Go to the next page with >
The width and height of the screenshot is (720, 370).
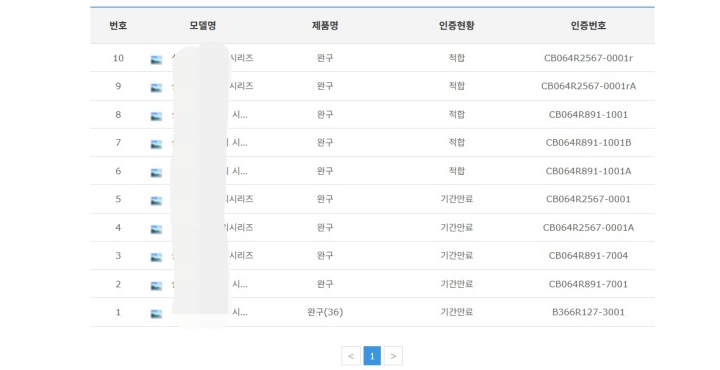[x=393, y=356]
